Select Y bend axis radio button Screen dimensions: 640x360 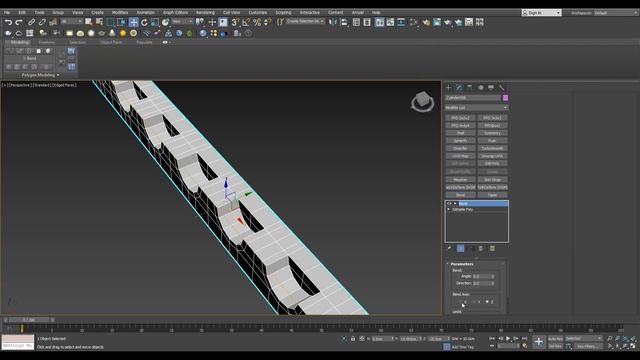[474, 302]
